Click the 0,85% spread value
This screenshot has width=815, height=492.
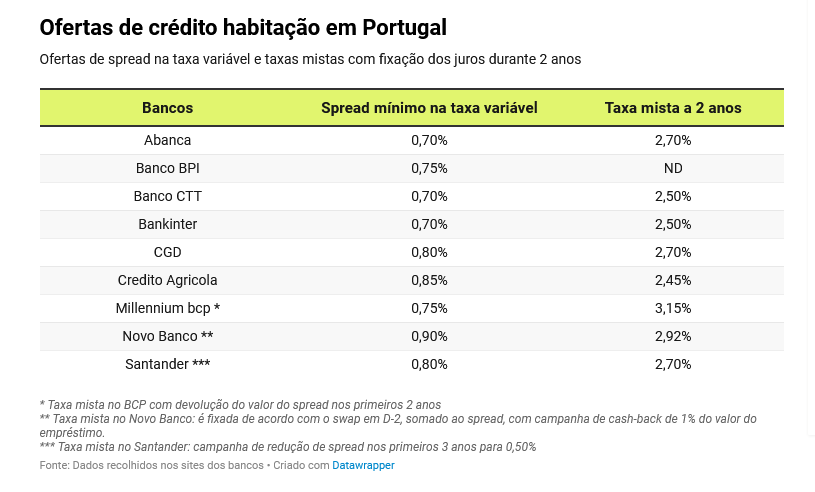[x=429, y=280]
